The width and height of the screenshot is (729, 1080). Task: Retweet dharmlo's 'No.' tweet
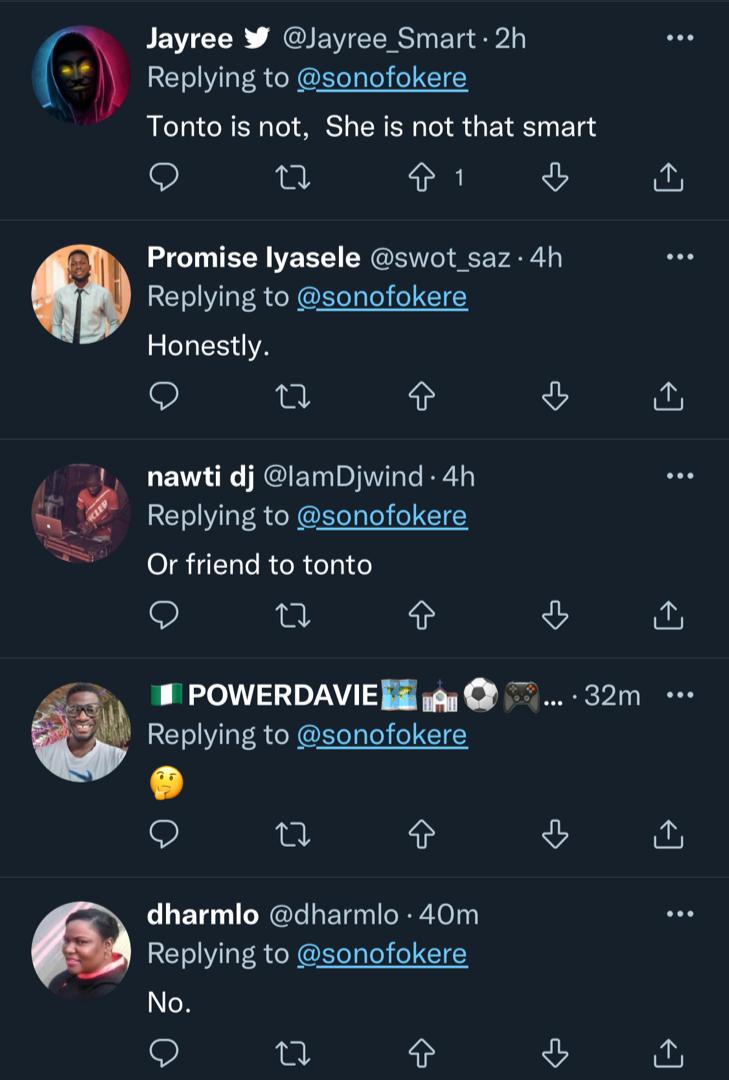coord(292,1051)
